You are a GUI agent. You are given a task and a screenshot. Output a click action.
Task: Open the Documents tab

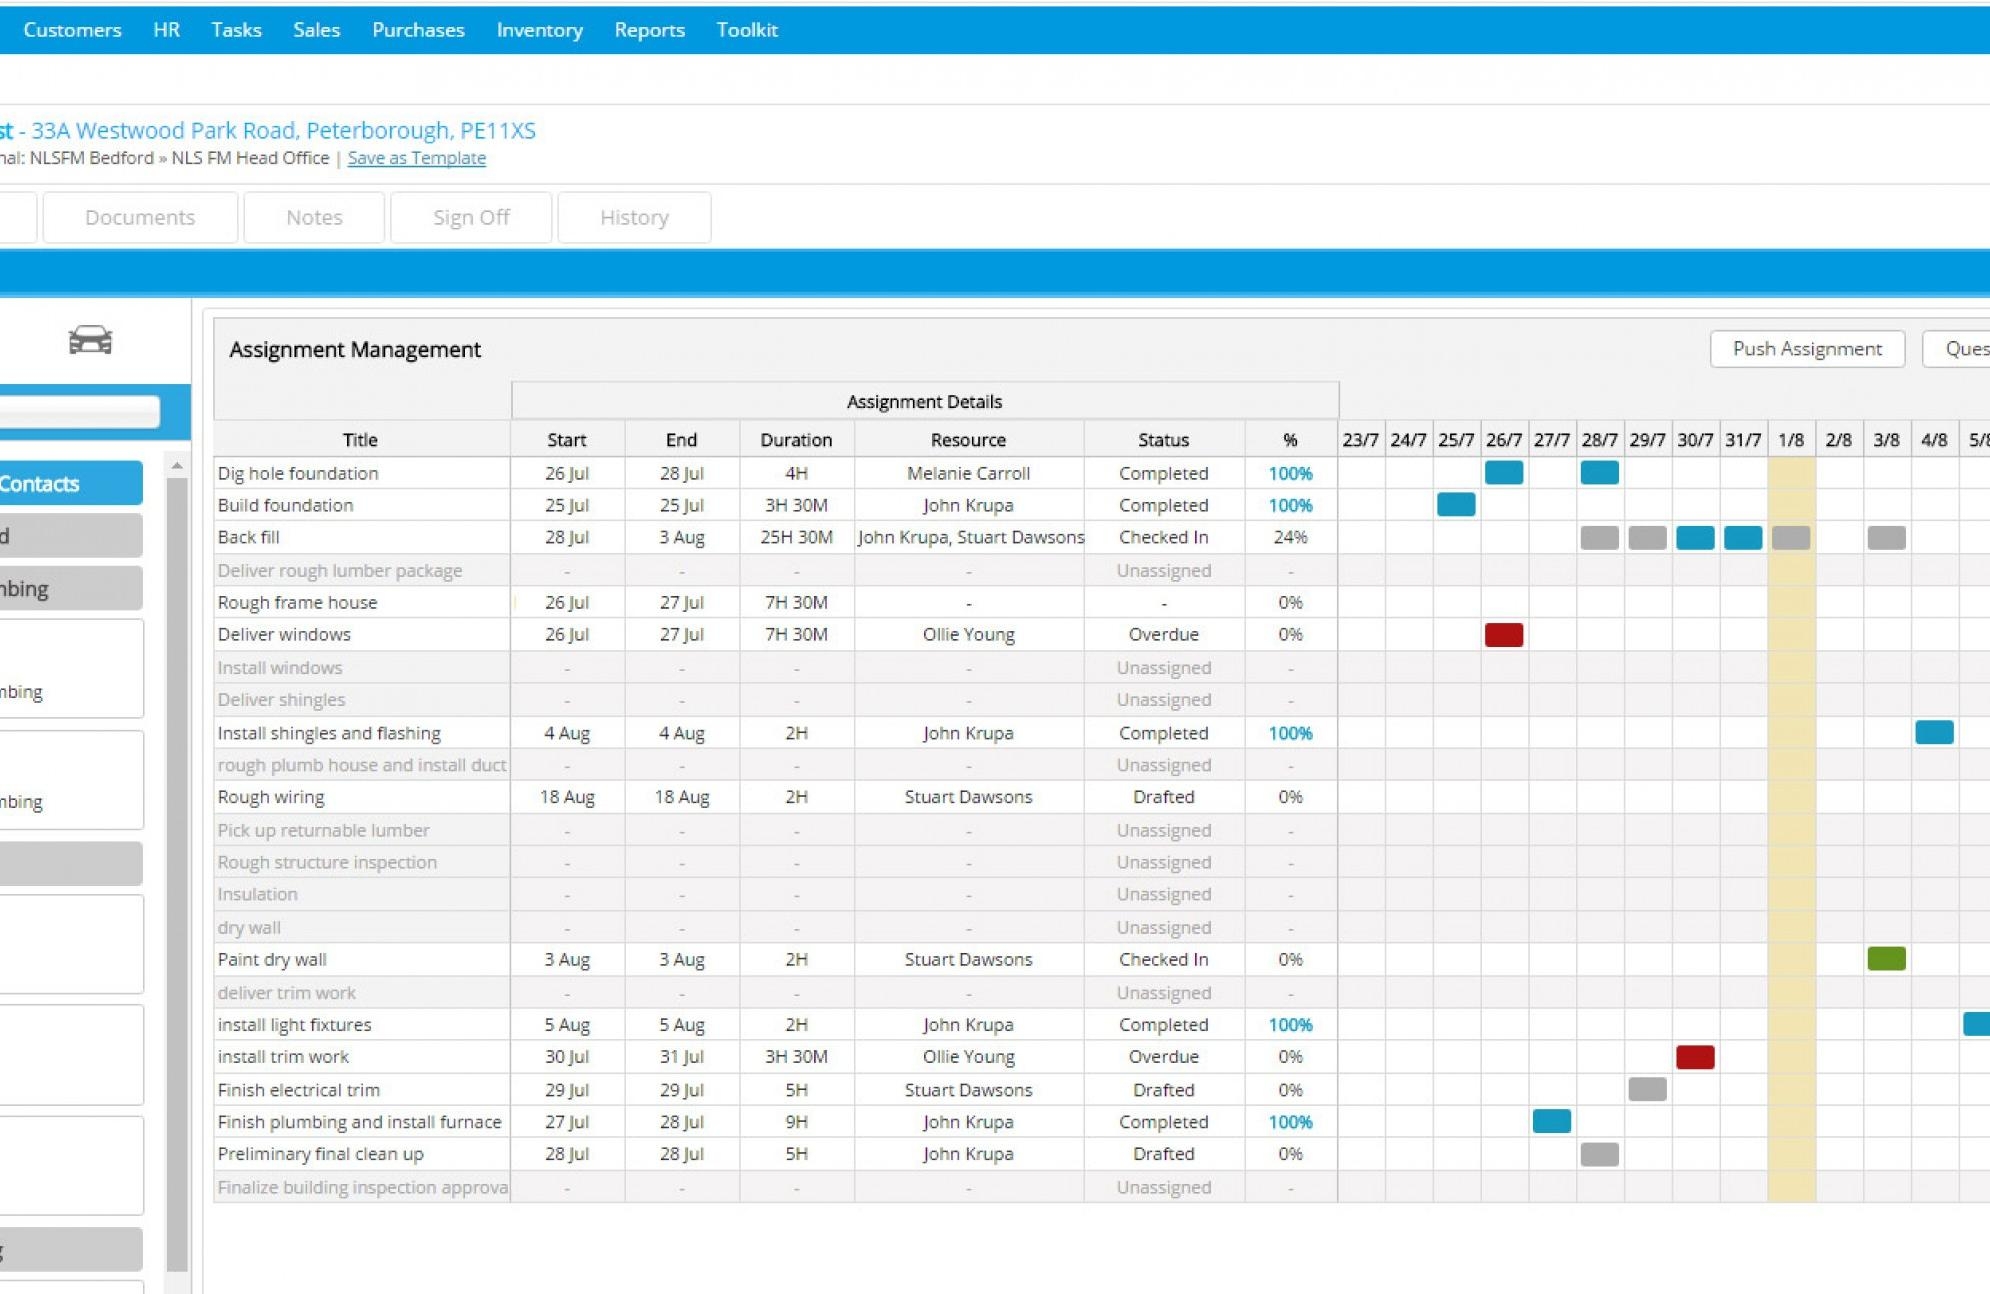[139, 217]
